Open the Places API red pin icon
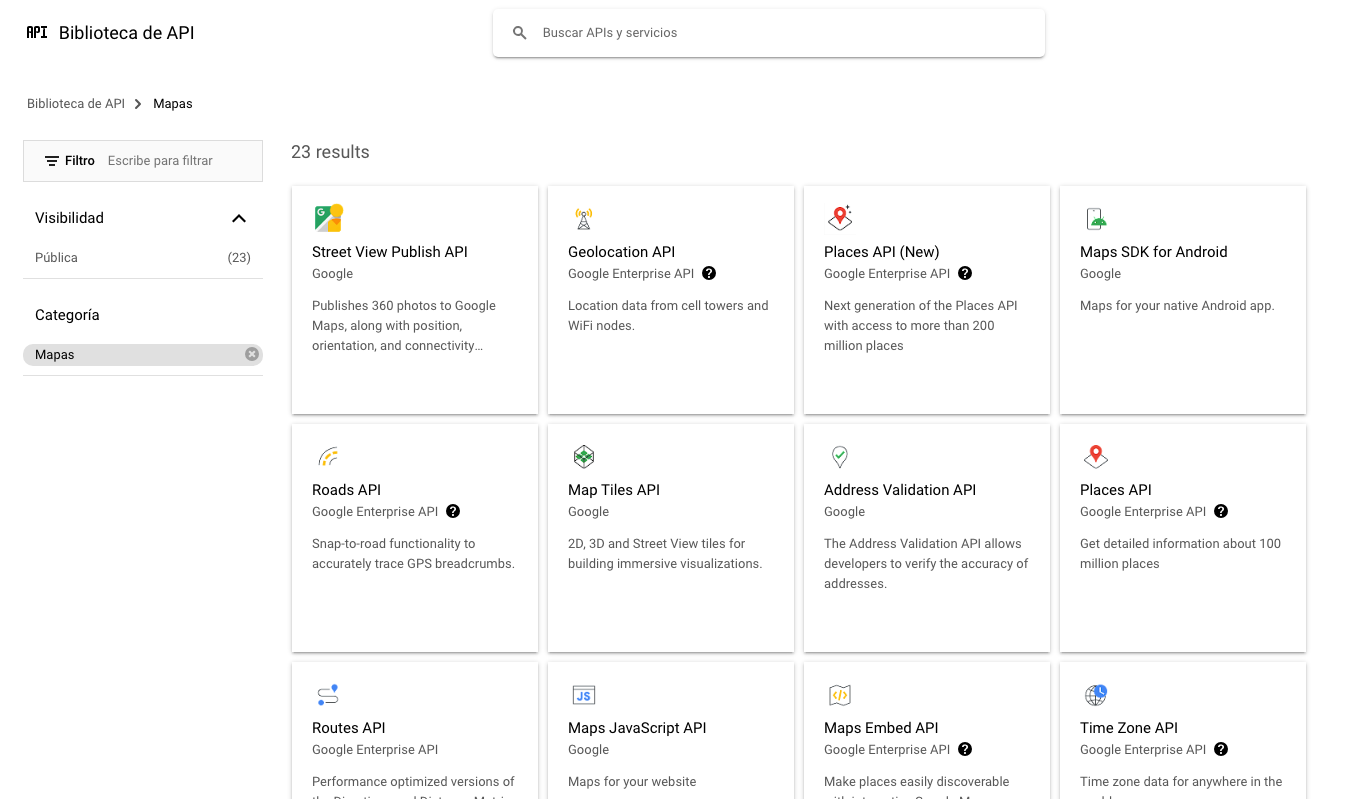Image resolution: width=1360 pixels, height=802 pixels. point(1096,456)
